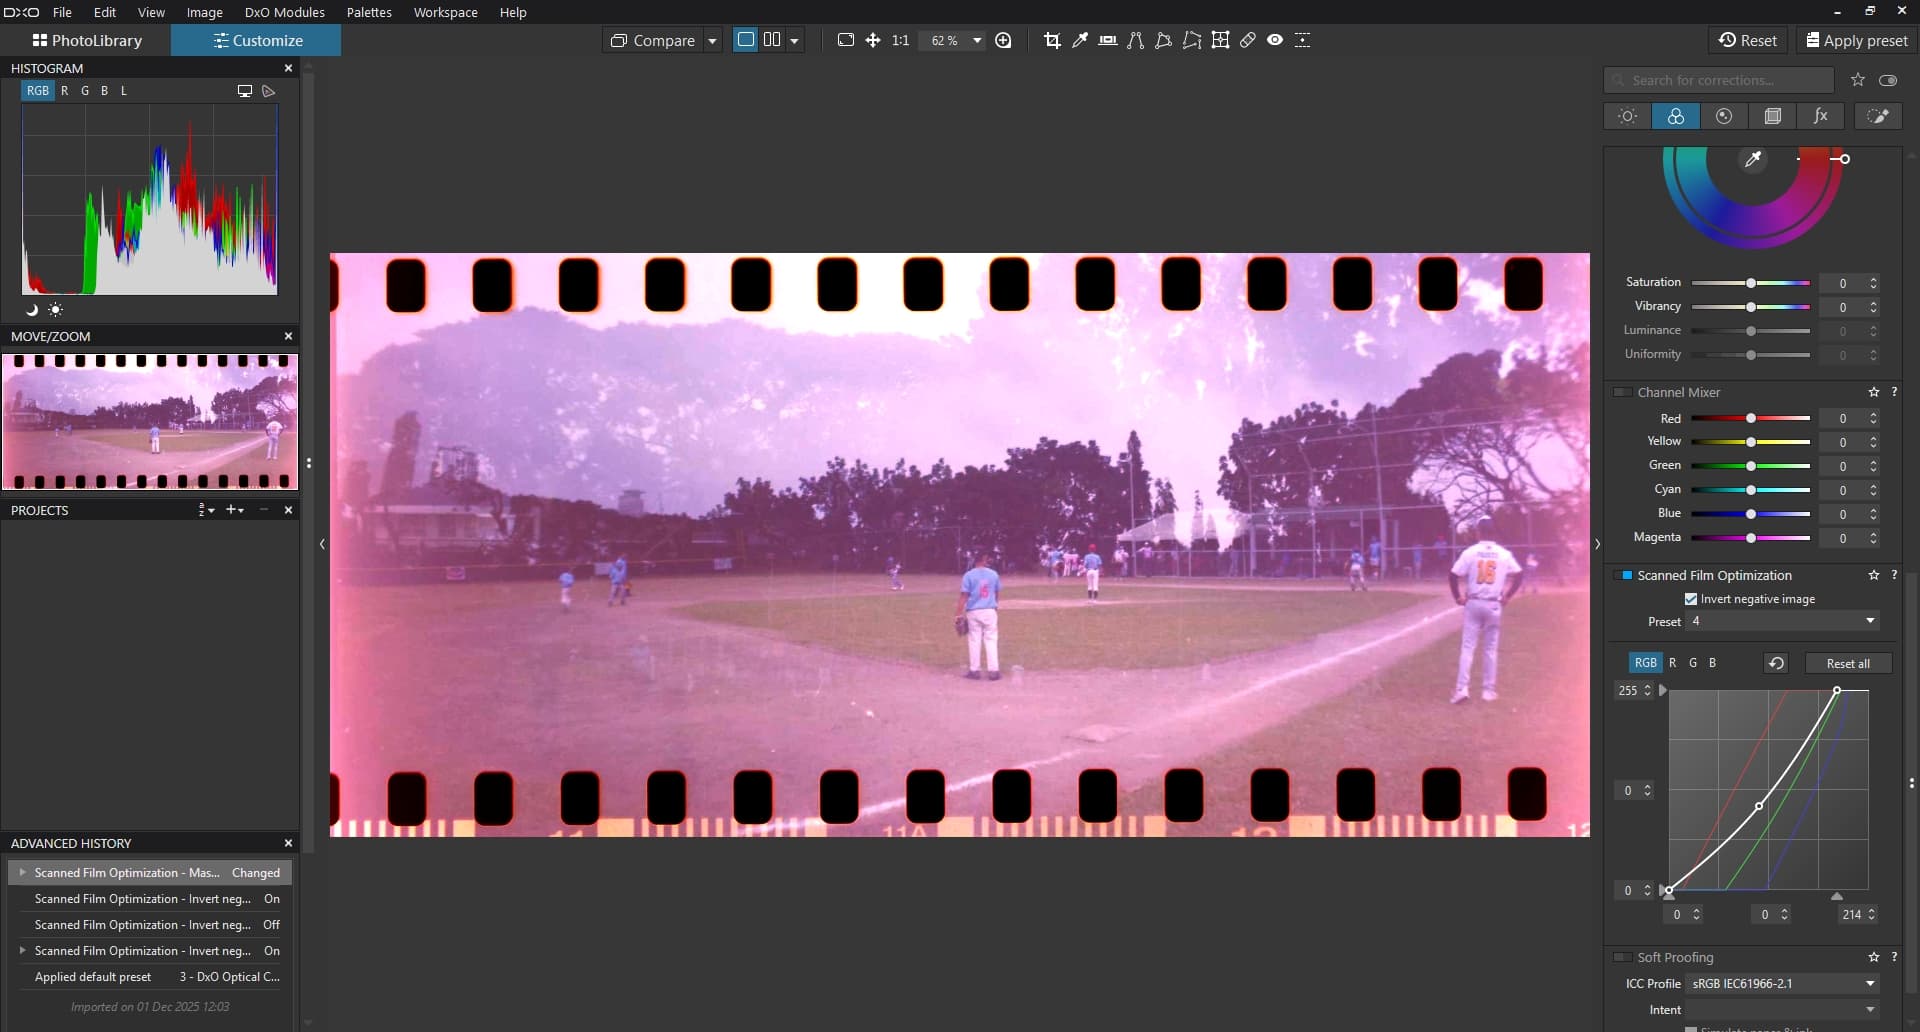The image size is (1920, 1032).
Task: Open the DxO Modules menu
Action: point(284,12)
